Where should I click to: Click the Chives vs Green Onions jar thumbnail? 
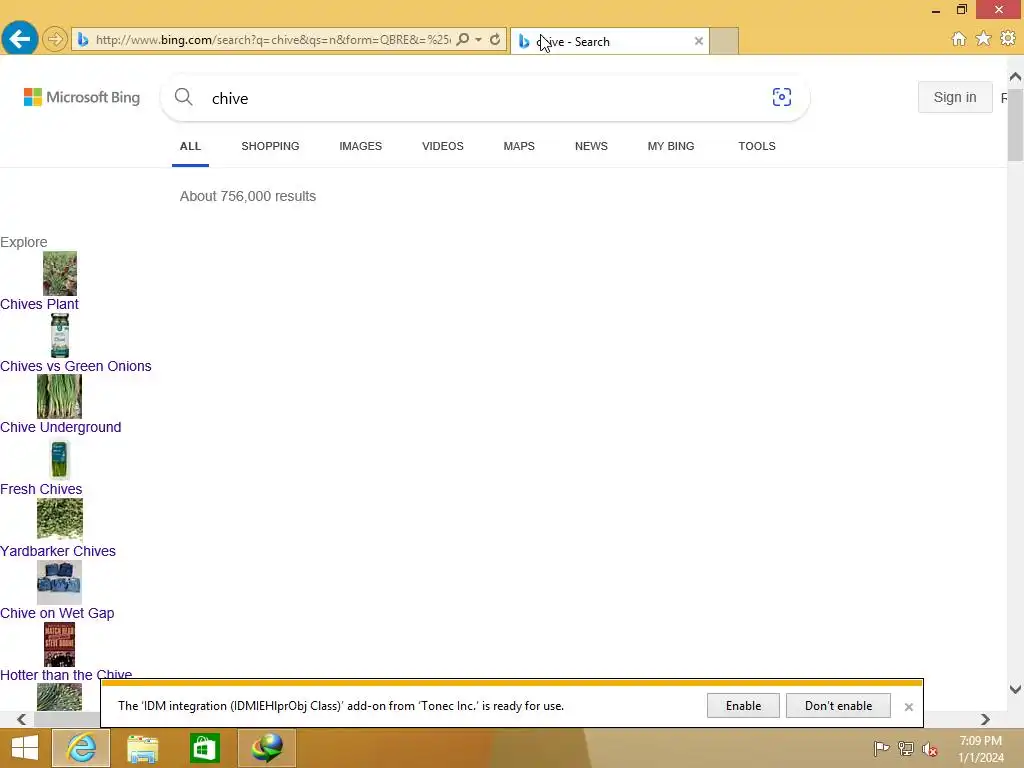59,335
